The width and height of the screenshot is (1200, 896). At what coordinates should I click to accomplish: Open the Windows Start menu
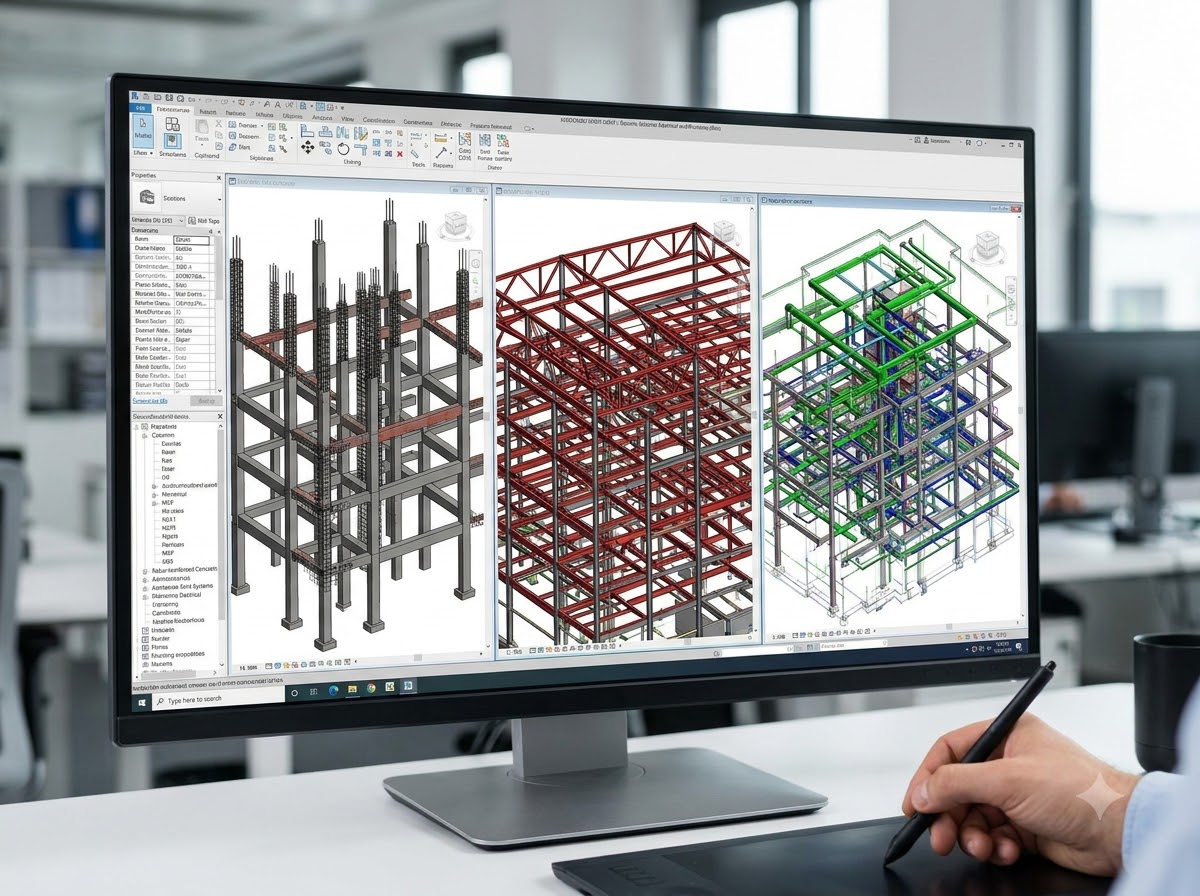click(142, 702)
